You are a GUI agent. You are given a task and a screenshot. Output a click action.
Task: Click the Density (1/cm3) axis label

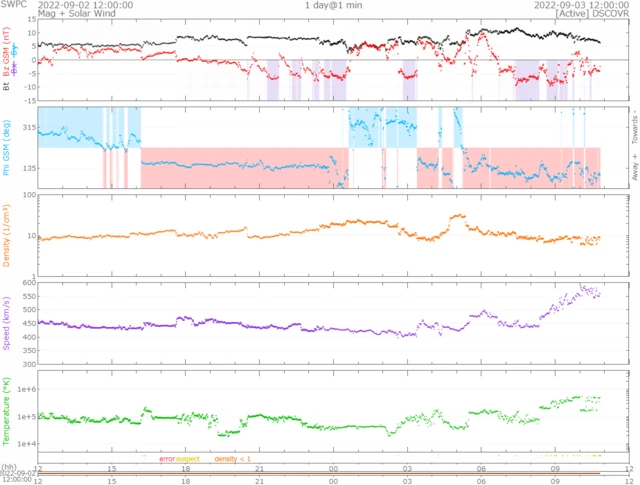pyautogui.click(x=7, y=236)
